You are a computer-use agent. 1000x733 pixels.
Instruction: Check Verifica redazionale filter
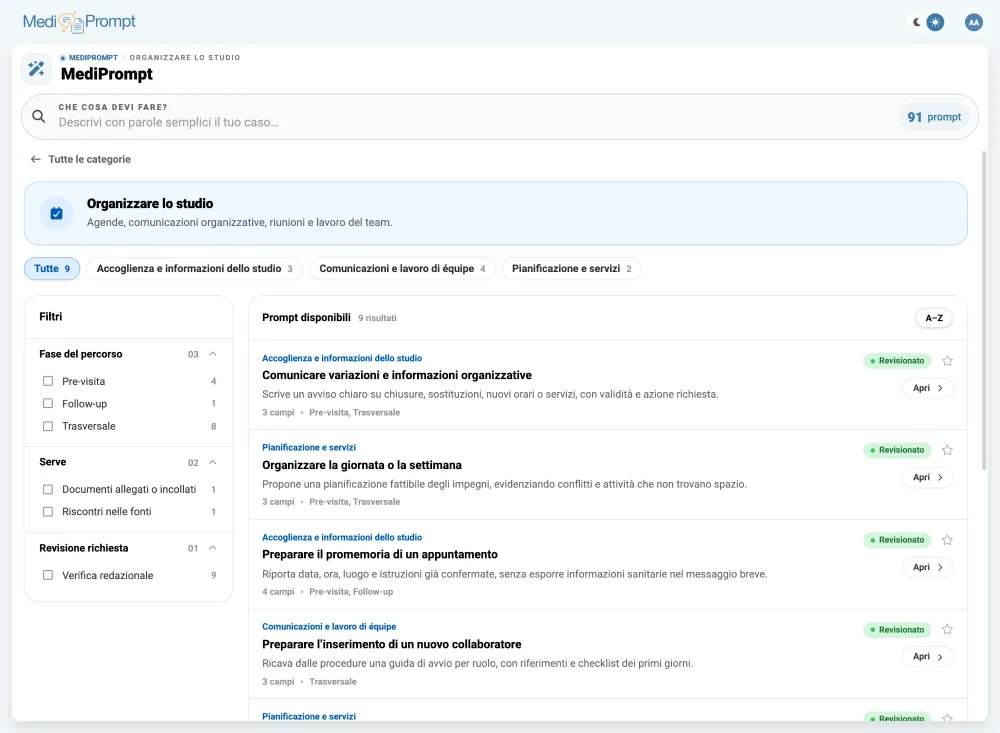(x=48, y=575)
